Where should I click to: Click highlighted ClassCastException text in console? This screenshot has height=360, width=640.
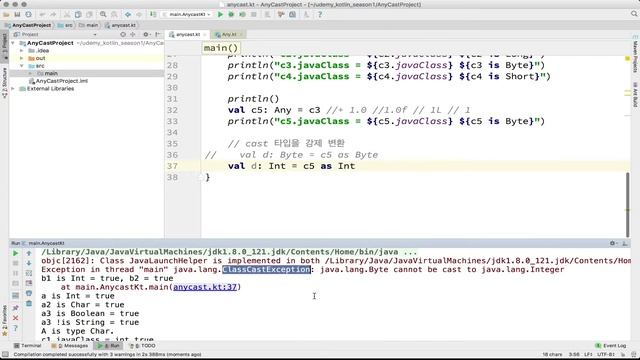(267, 269)
